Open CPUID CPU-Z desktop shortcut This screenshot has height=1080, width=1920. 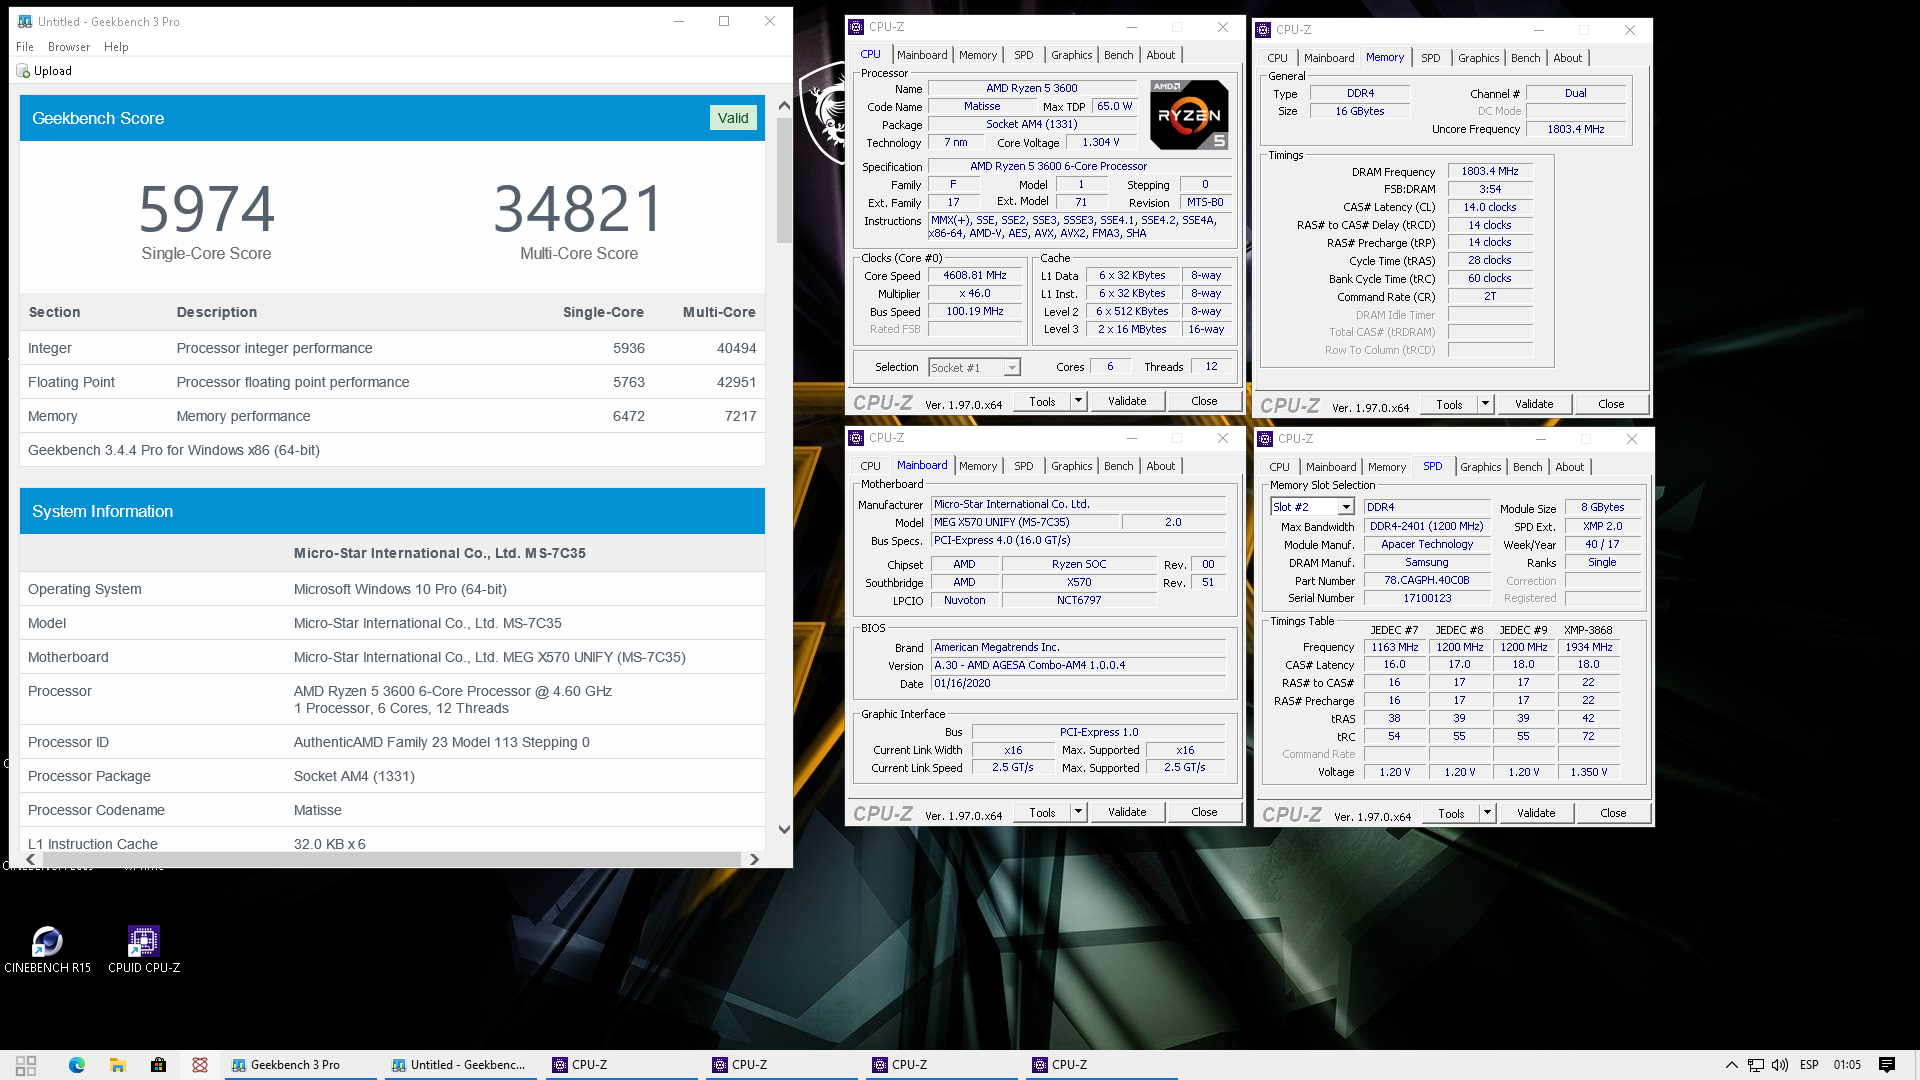(144, 949)
